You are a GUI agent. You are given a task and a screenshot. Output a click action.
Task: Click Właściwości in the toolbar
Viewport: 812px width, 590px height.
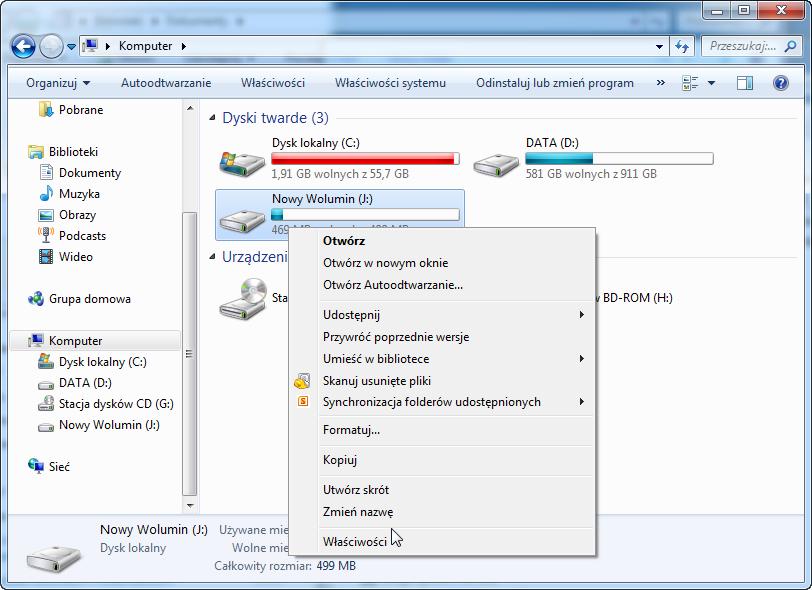point(273,83)
